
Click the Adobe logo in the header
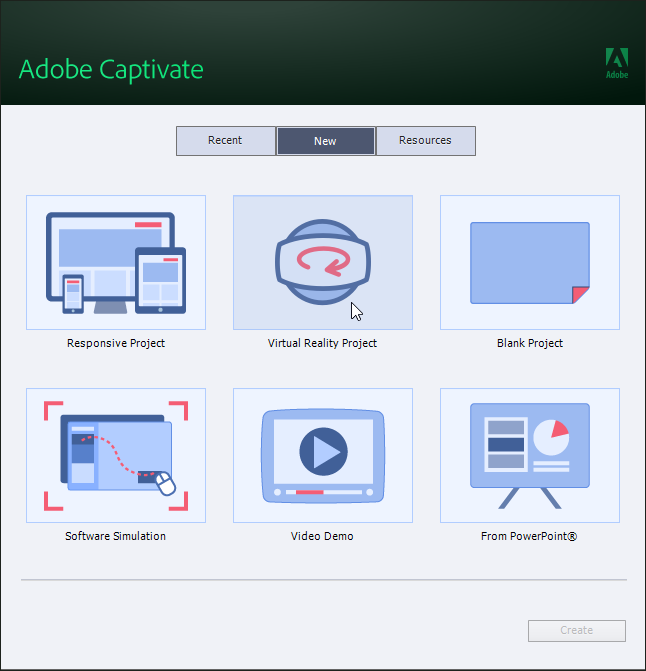click(x=617, y=61)
